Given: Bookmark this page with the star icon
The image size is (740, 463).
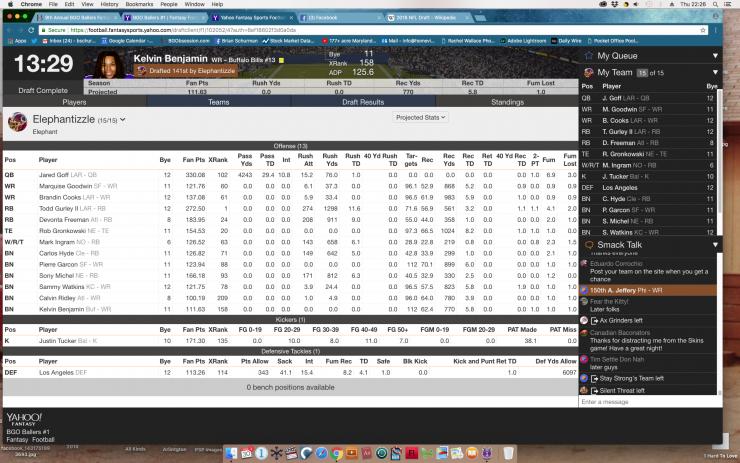Looking at the screenshot, I should point(703,30).
